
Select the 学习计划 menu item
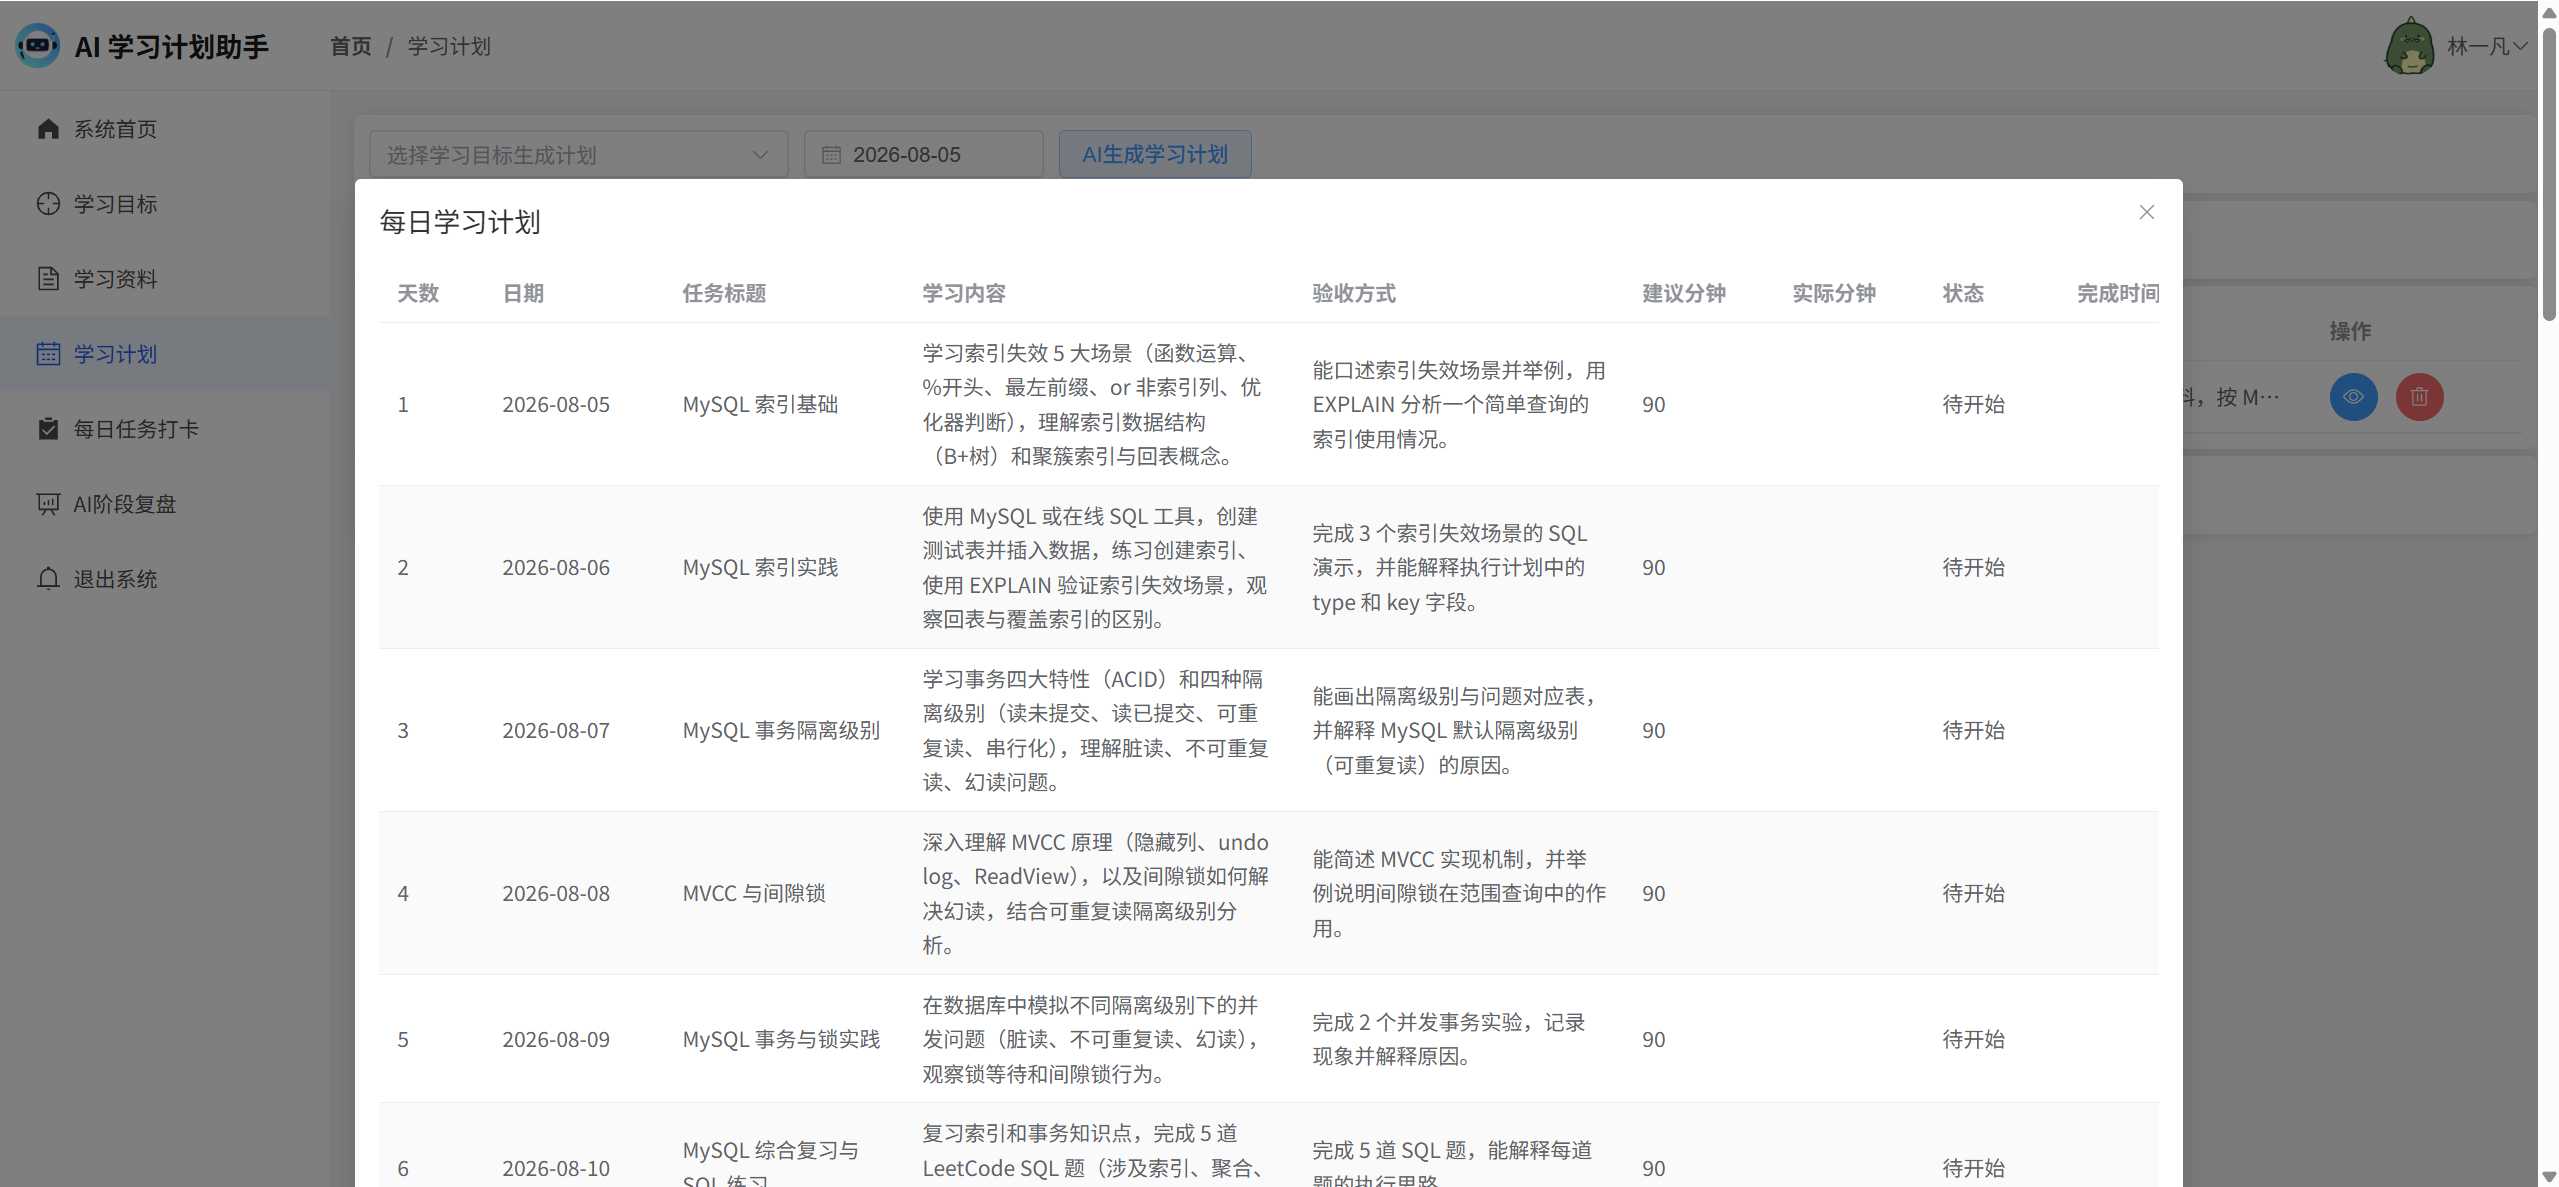tap(165, 354)
